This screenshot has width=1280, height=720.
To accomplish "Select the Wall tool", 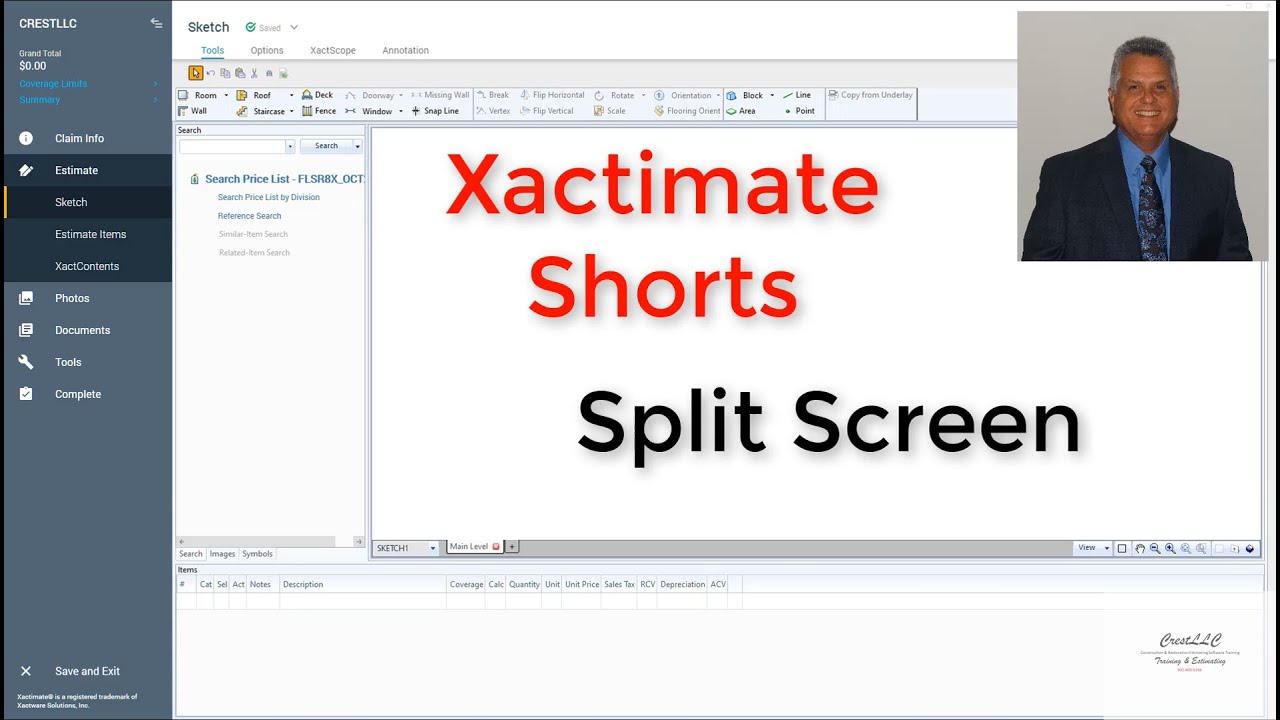I will click(192, 111).
